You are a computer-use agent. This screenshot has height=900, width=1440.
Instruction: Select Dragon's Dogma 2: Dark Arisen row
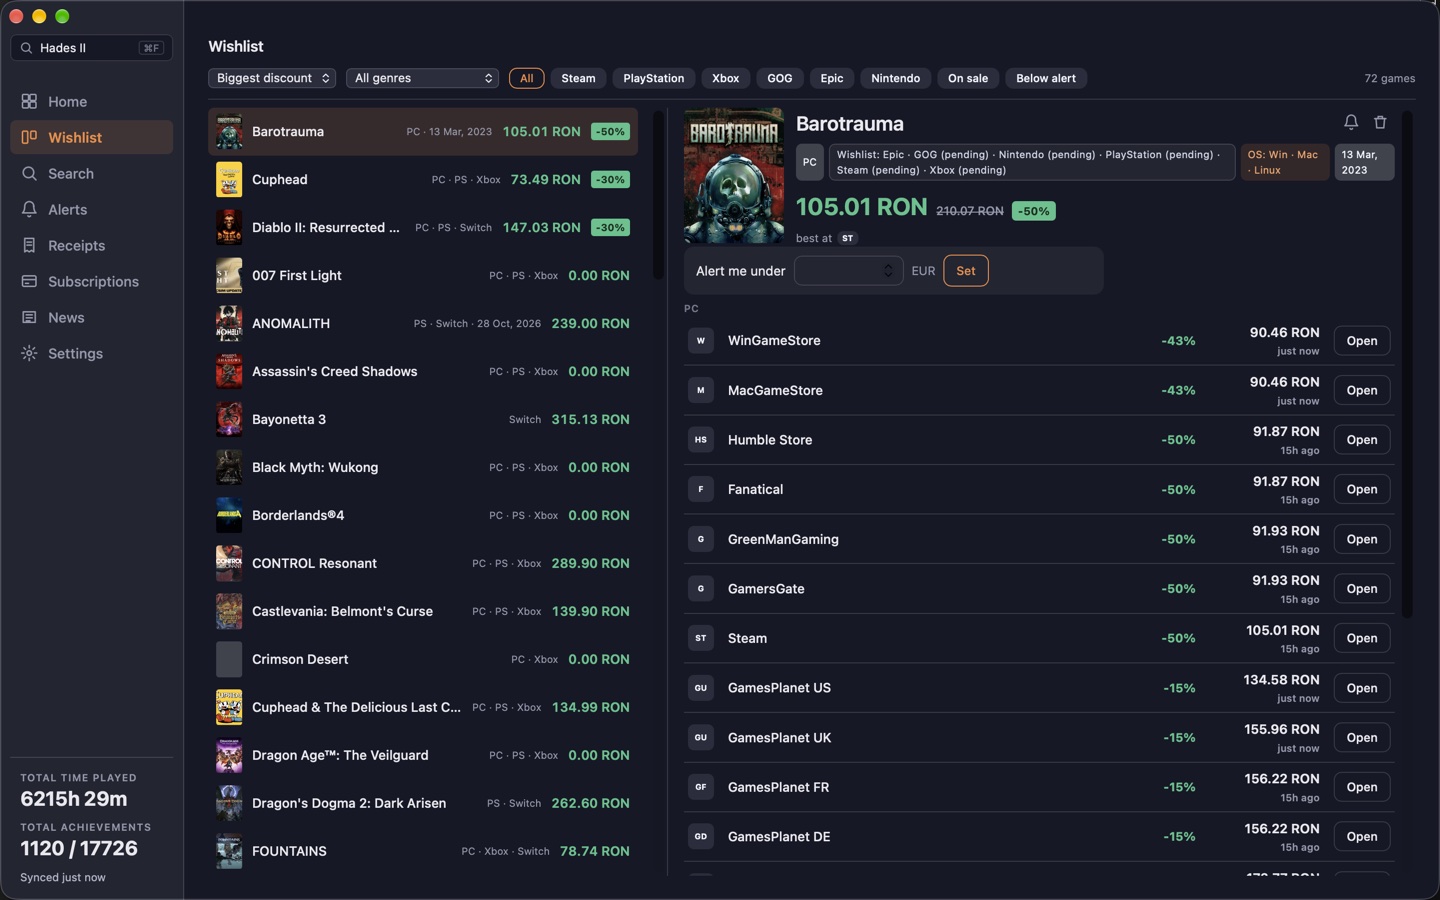[423, 804]
